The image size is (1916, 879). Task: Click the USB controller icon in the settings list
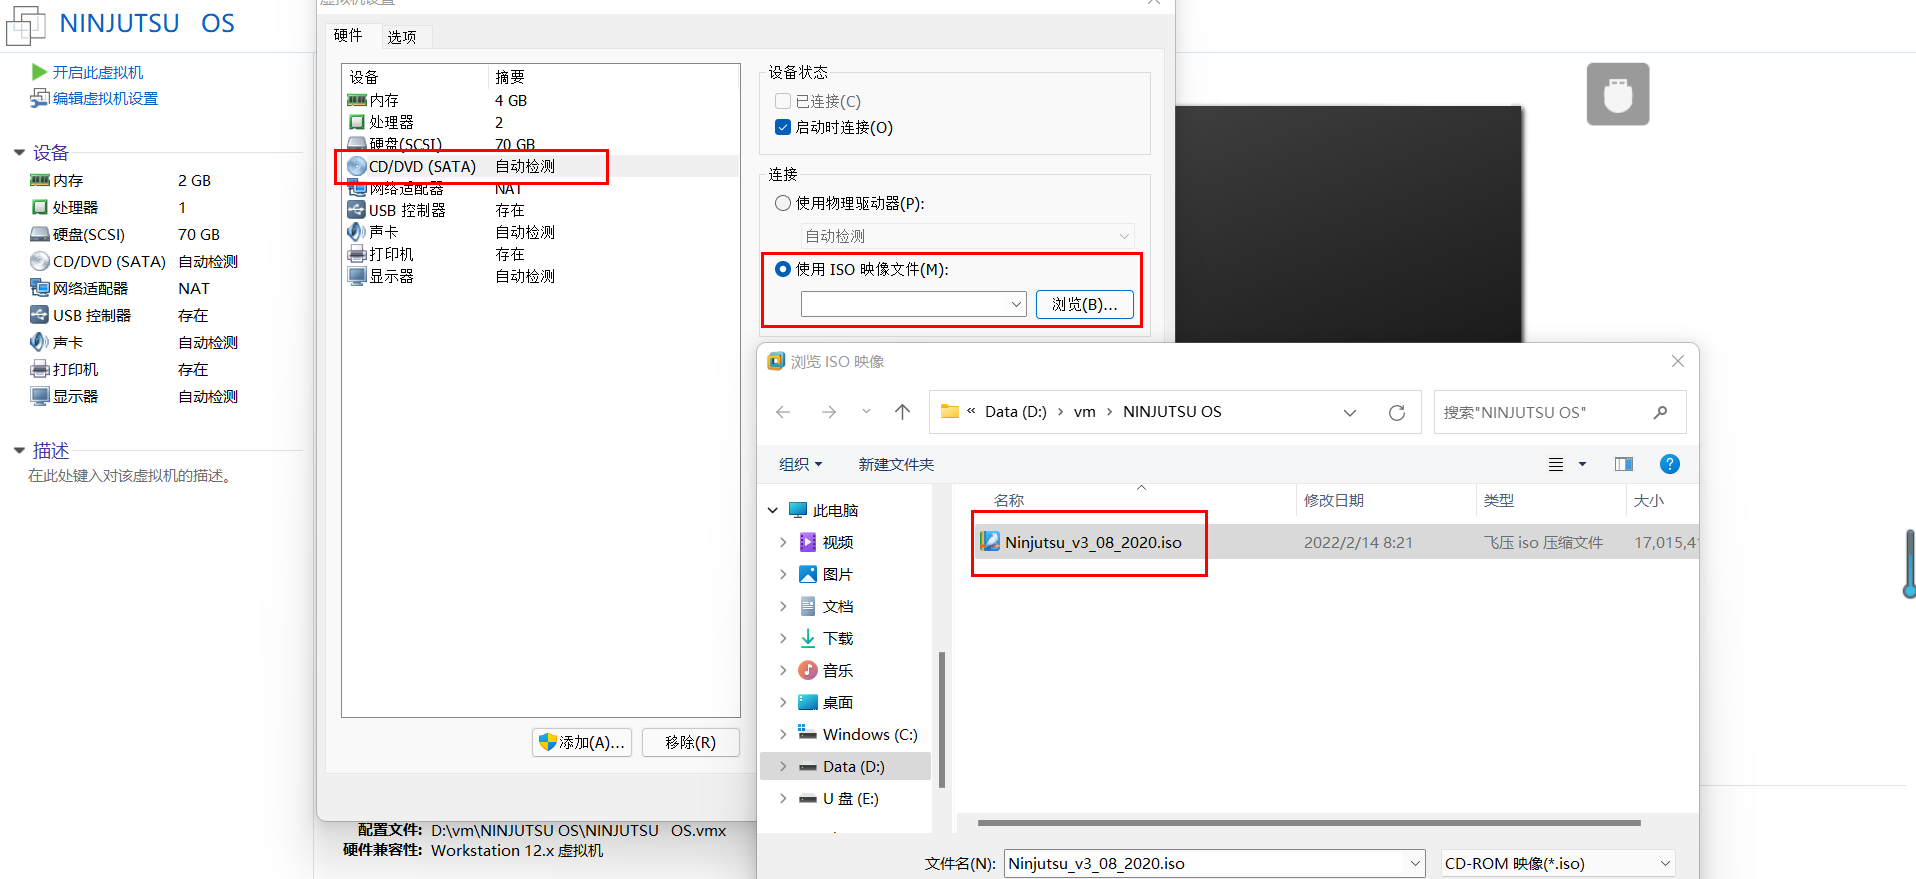(357, 210)
